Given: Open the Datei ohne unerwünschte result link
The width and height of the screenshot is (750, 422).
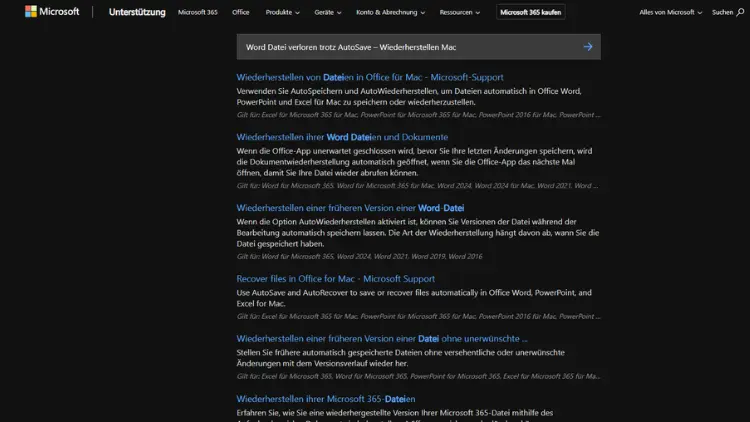Looking at the screenshot, I should click(382, 339).
